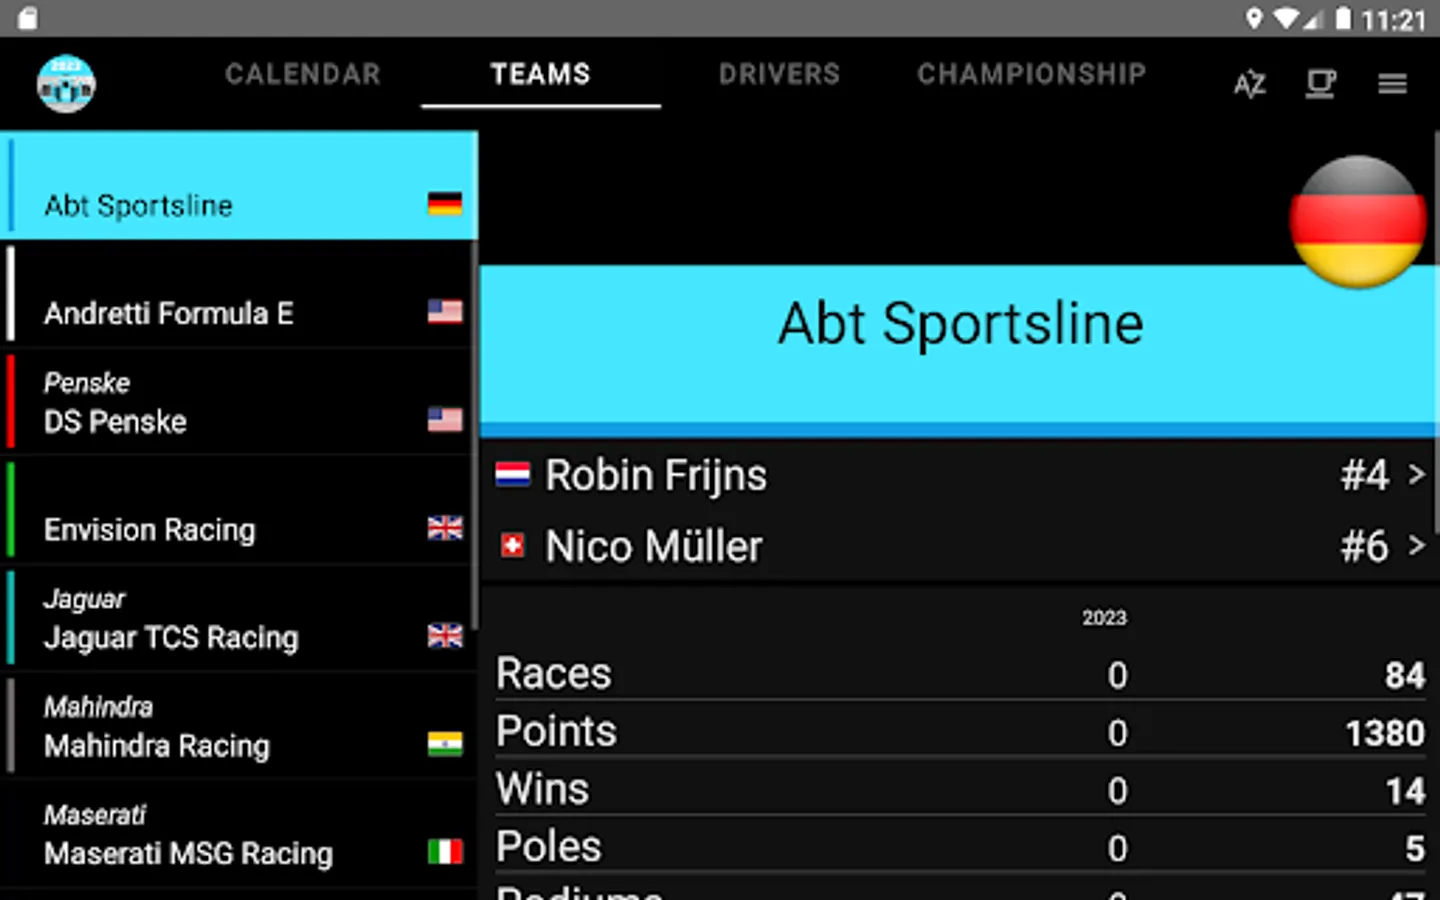Click the Netherlands flag beside Robin Frijns
Image resolution: width=1440 pixels, height=900 pixels.
click(513, 474)
